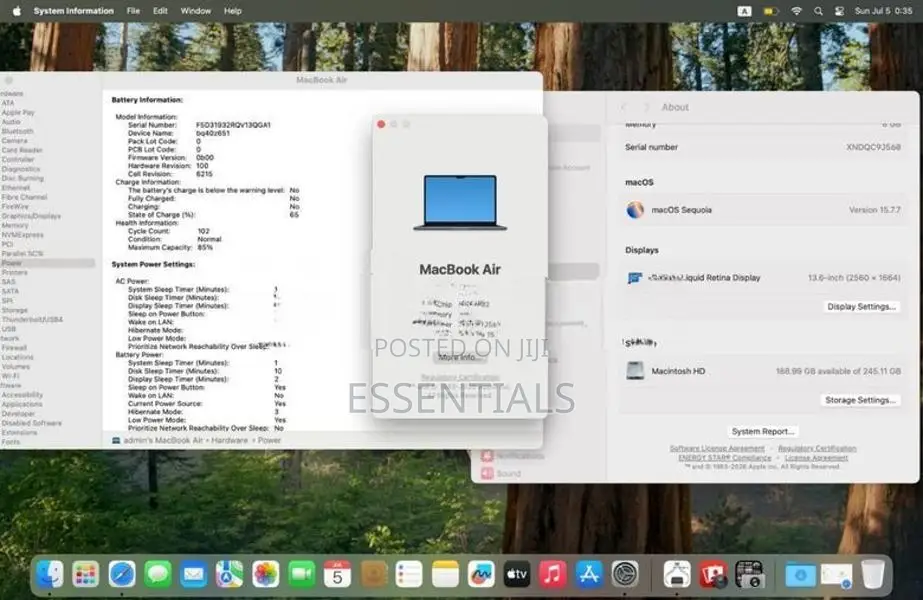Open Regulatory Certification link in About pane
This screenshot has height=600, width=923.
817,449
